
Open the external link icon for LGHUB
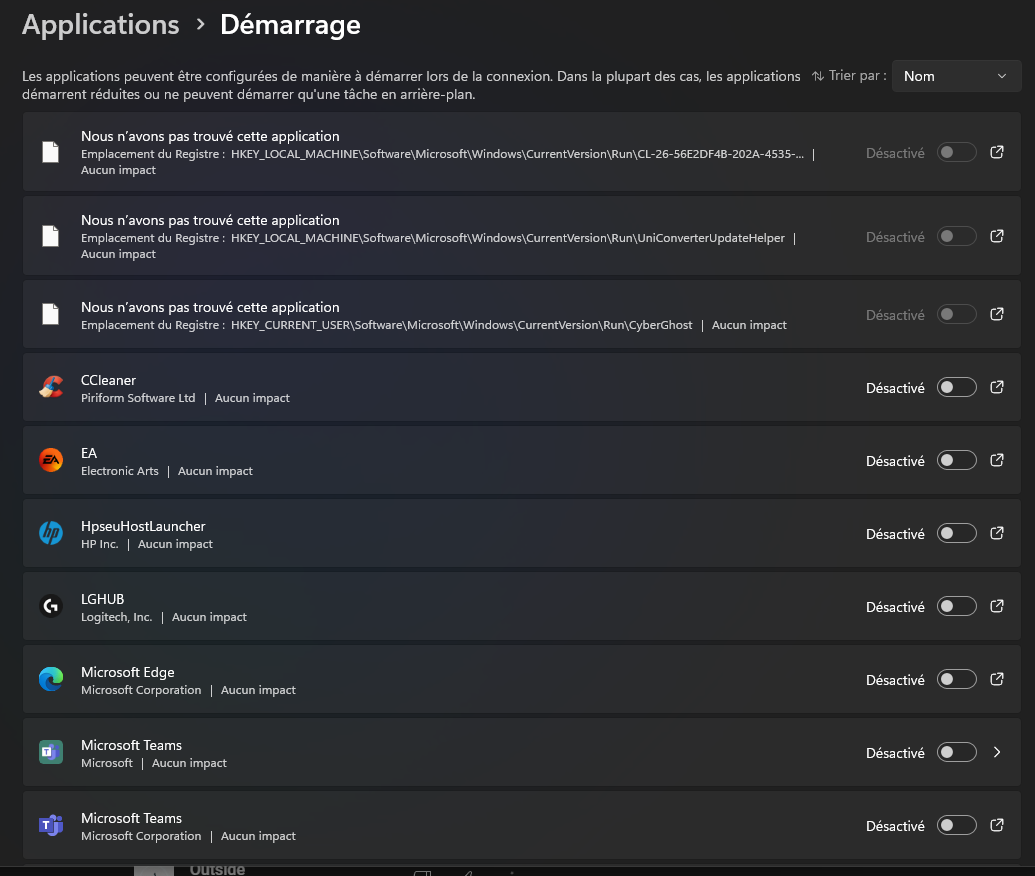[997, 606]
